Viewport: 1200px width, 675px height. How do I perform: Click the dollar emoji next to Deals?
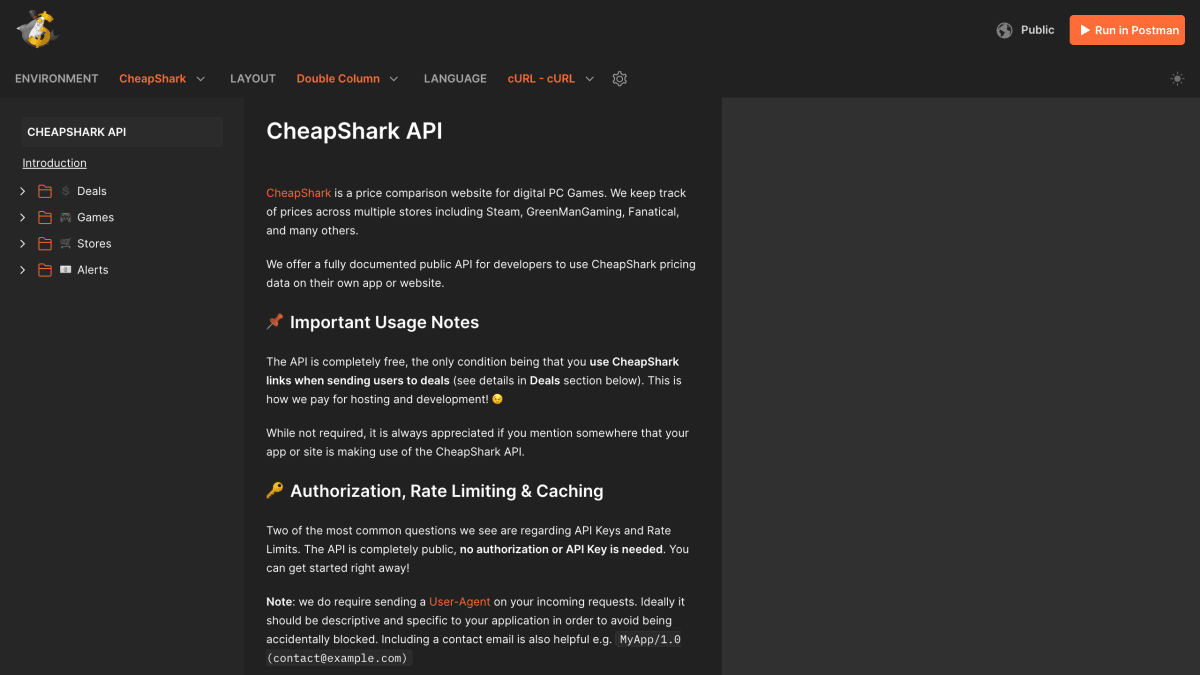(66, 191)
